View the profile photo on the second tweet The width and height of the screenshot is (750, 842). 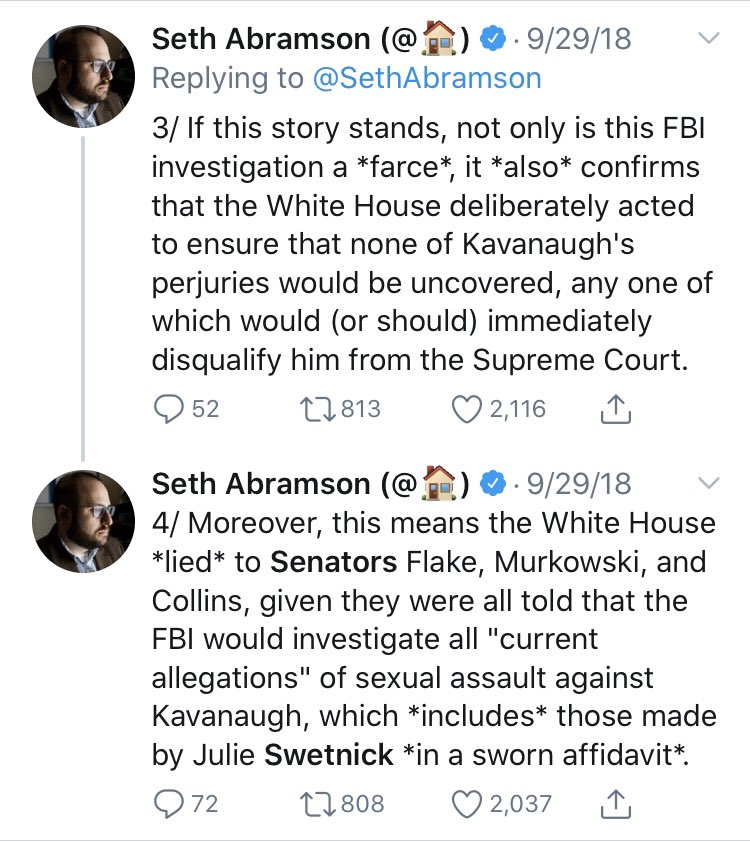[x=83, y=521]
